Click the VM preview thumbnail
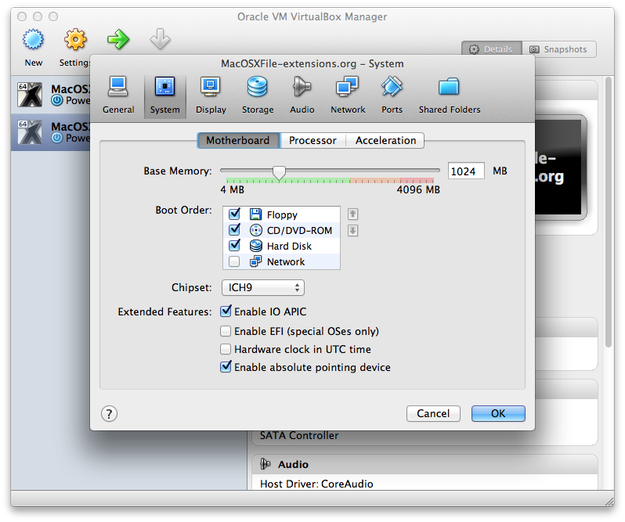 560,167
